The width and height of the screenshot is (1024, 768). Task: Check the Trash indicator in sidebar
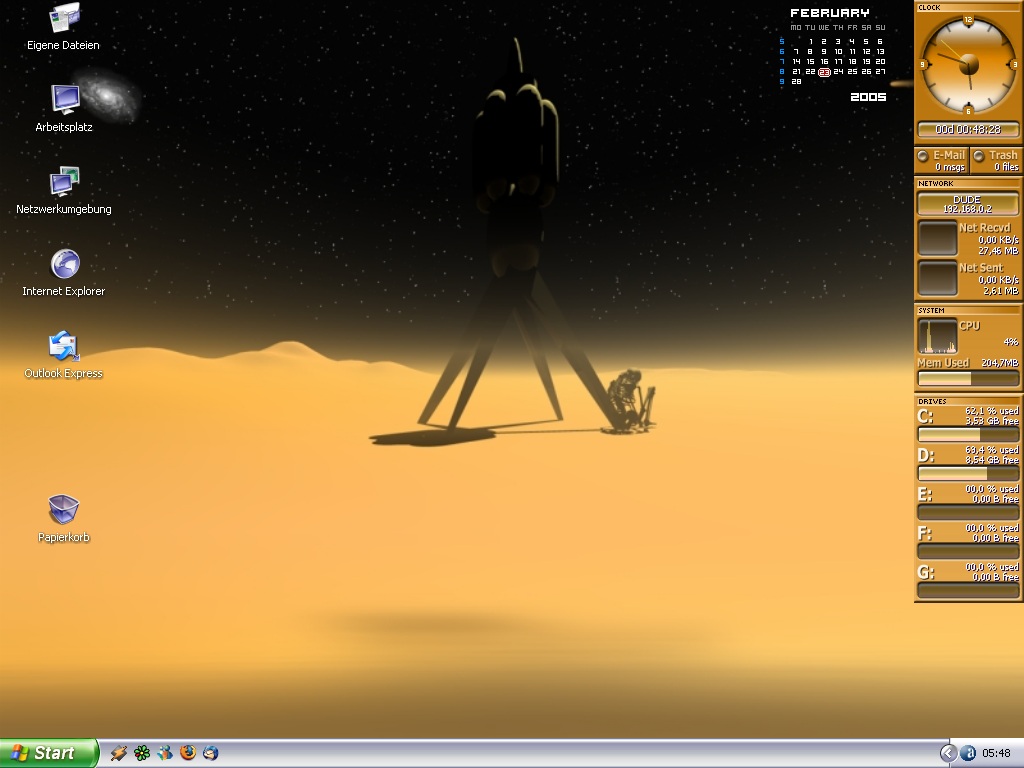pos(996,161)
